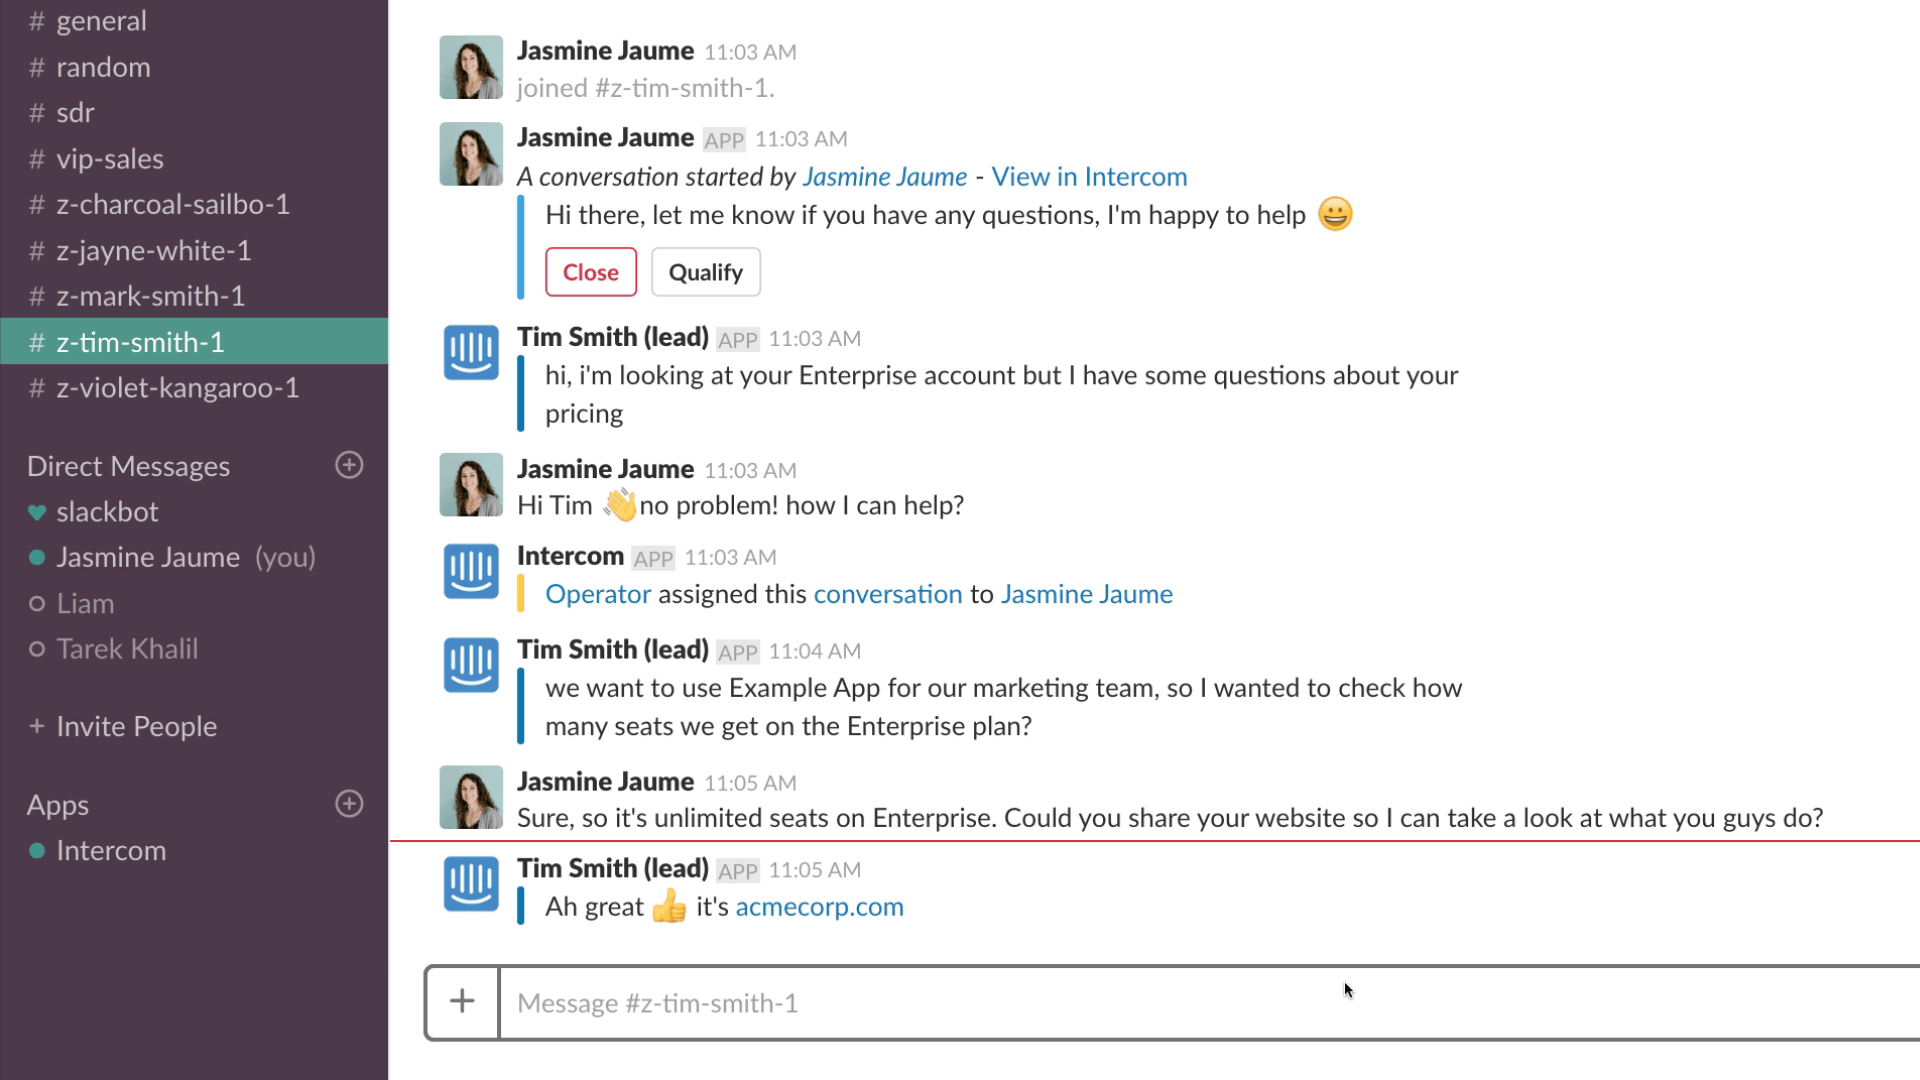This screenshot has height=1080, width=1920.
Task: Open the Intercom app in sidebar
Action: [x=111, y=851]
